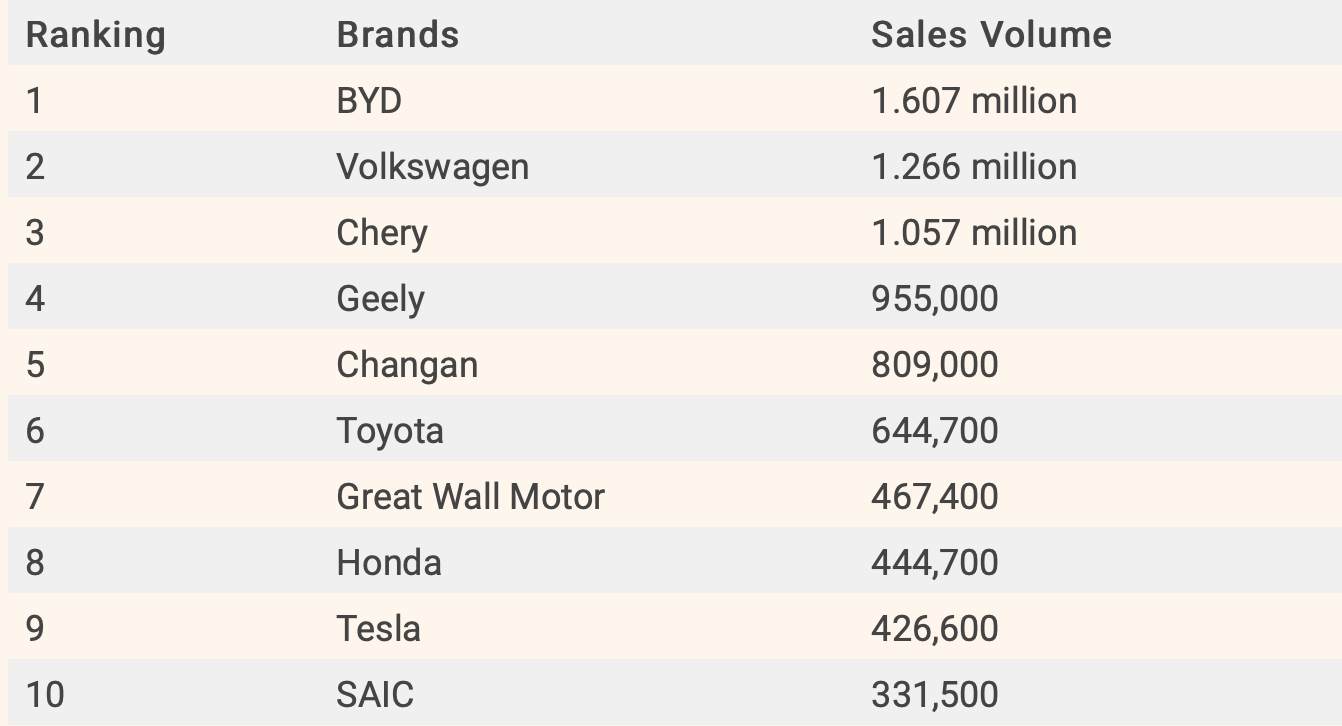Click the Chery brand name
This screenshot has width=1342, height=726.
point(381,233)
